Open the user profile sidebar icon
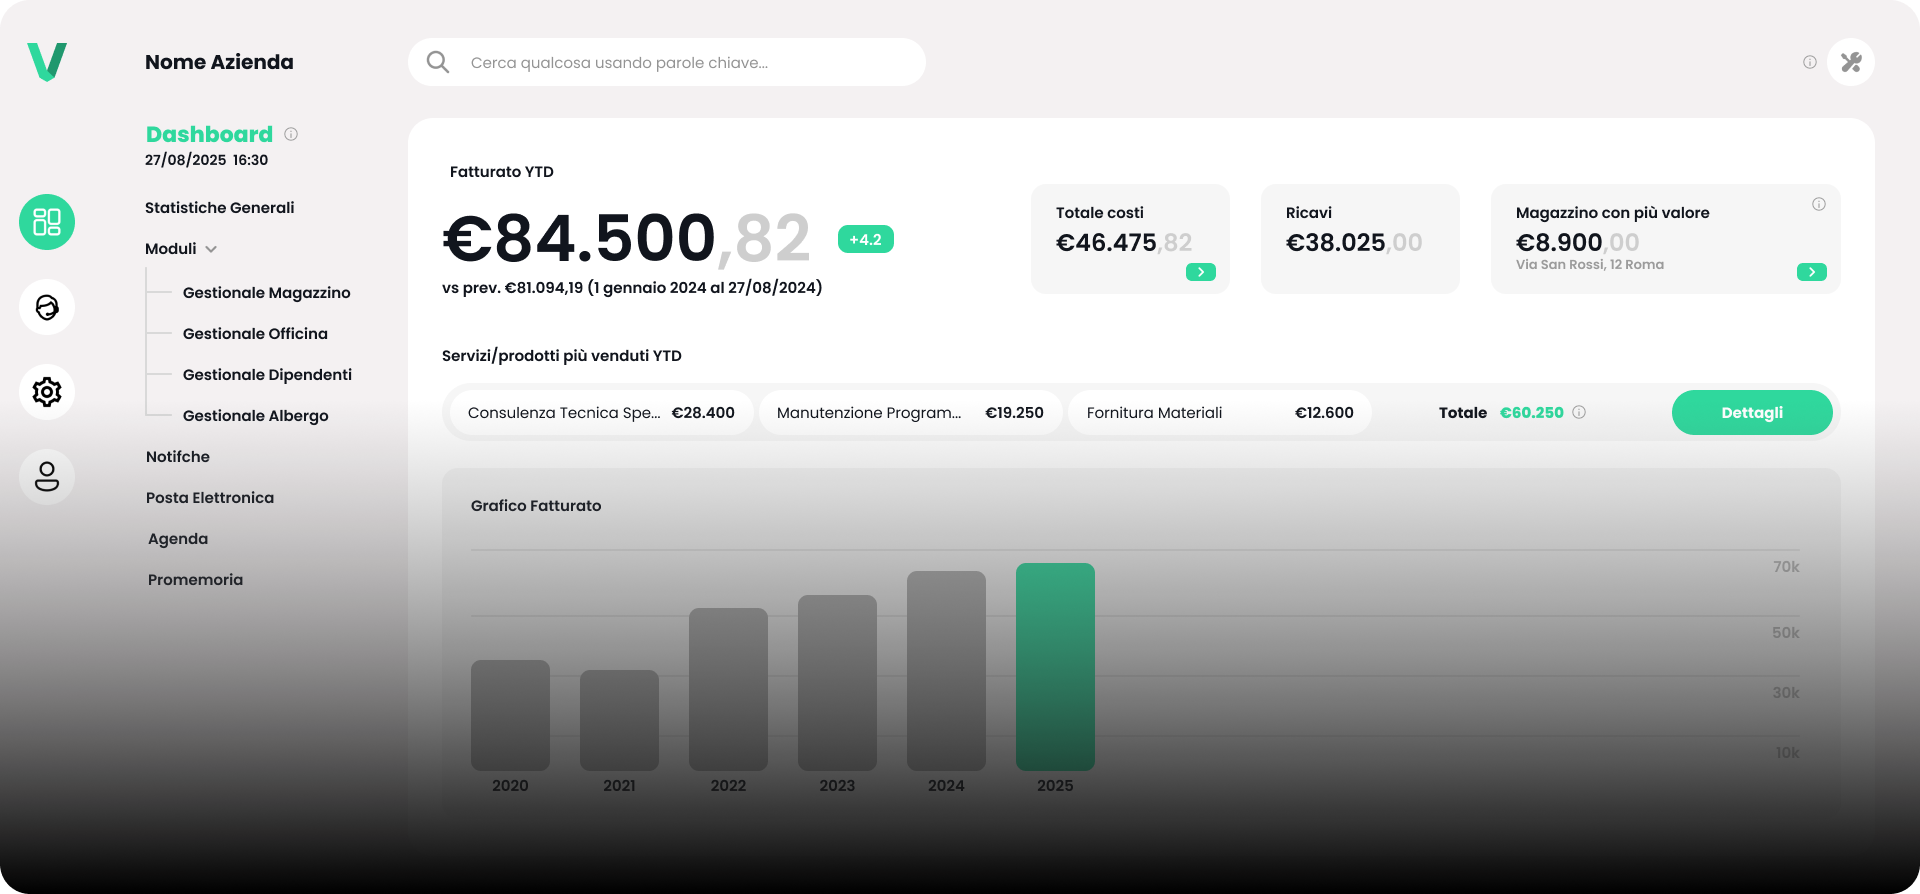1920x894 pixels. (47, 477)
